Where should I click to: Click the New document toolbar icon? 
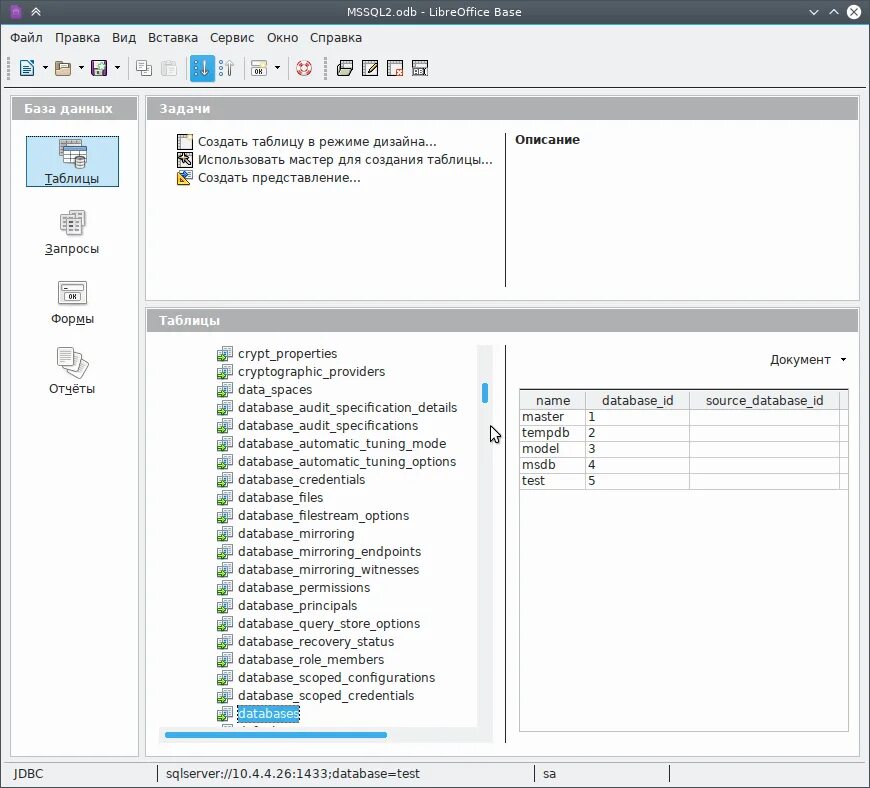click(x=27, y=68)
